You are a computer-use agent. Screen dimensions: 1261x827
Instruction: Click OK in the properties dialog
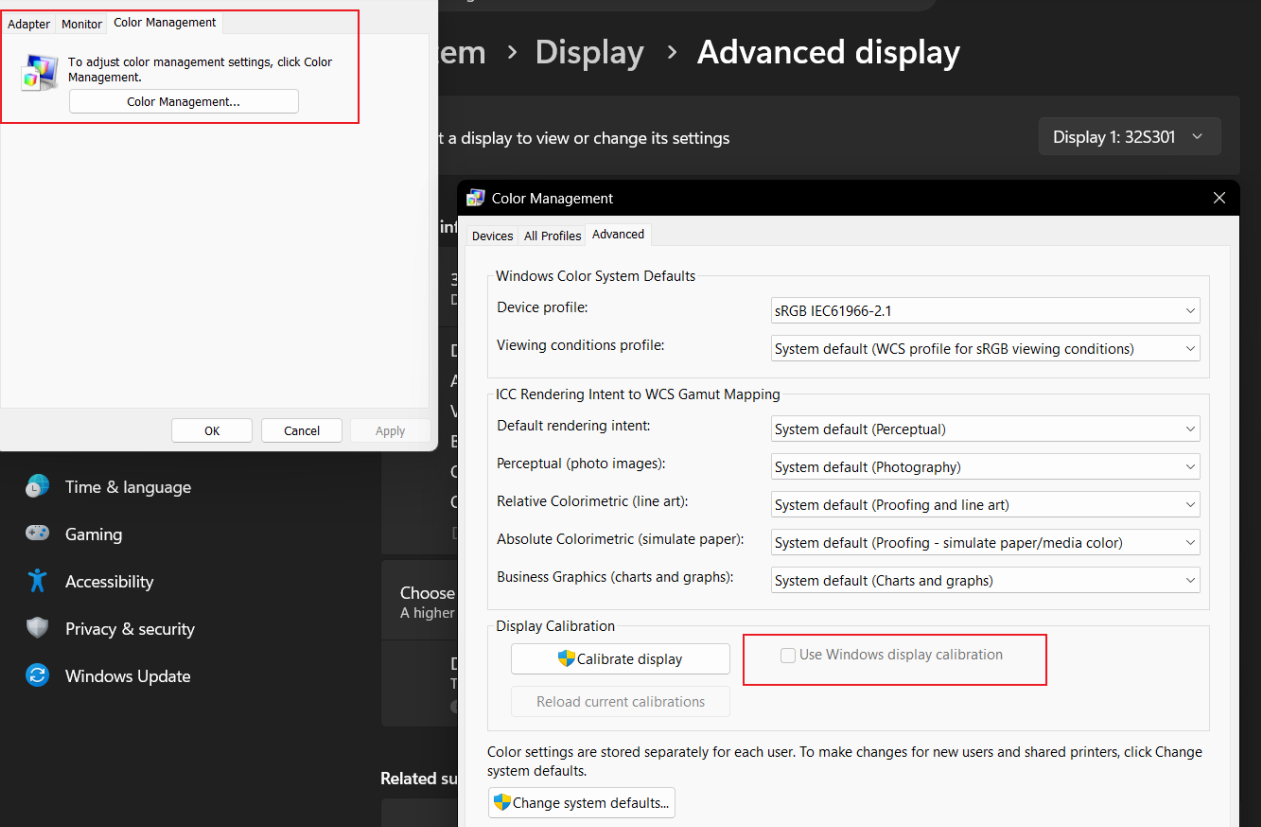tap(212, 431)
